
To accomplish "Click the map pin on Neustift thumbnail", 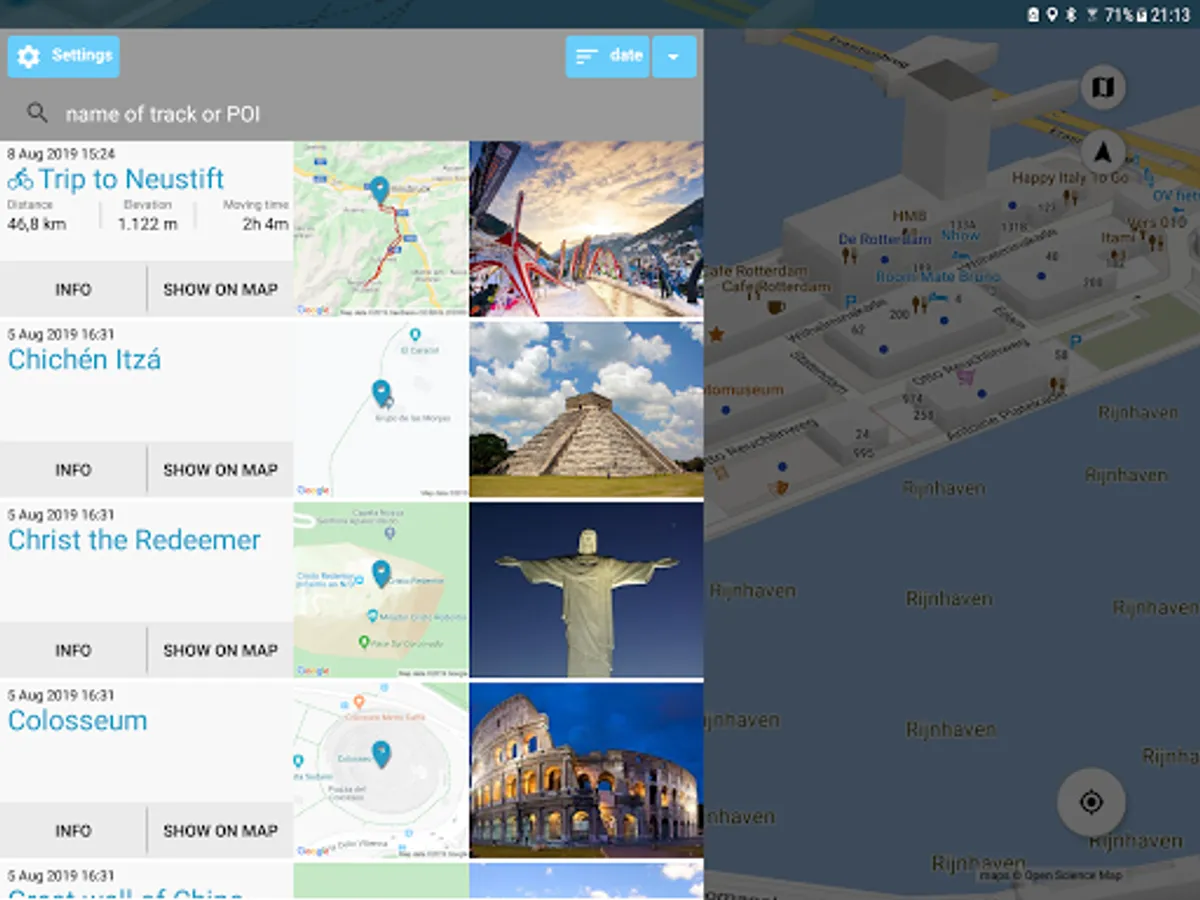I will [x=379, y=190].
